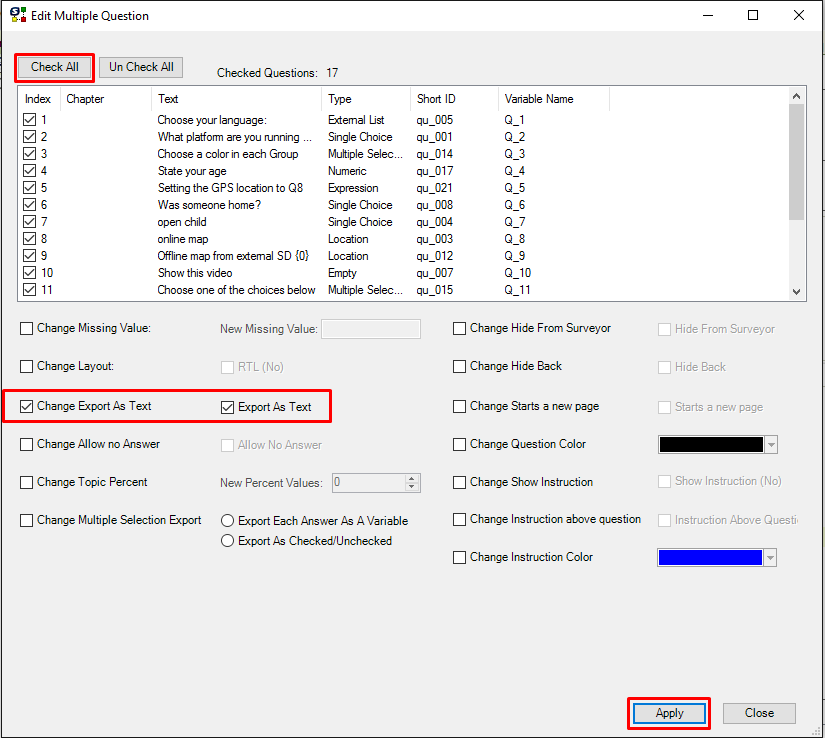Close the window with title bar X

click(799, 15)
